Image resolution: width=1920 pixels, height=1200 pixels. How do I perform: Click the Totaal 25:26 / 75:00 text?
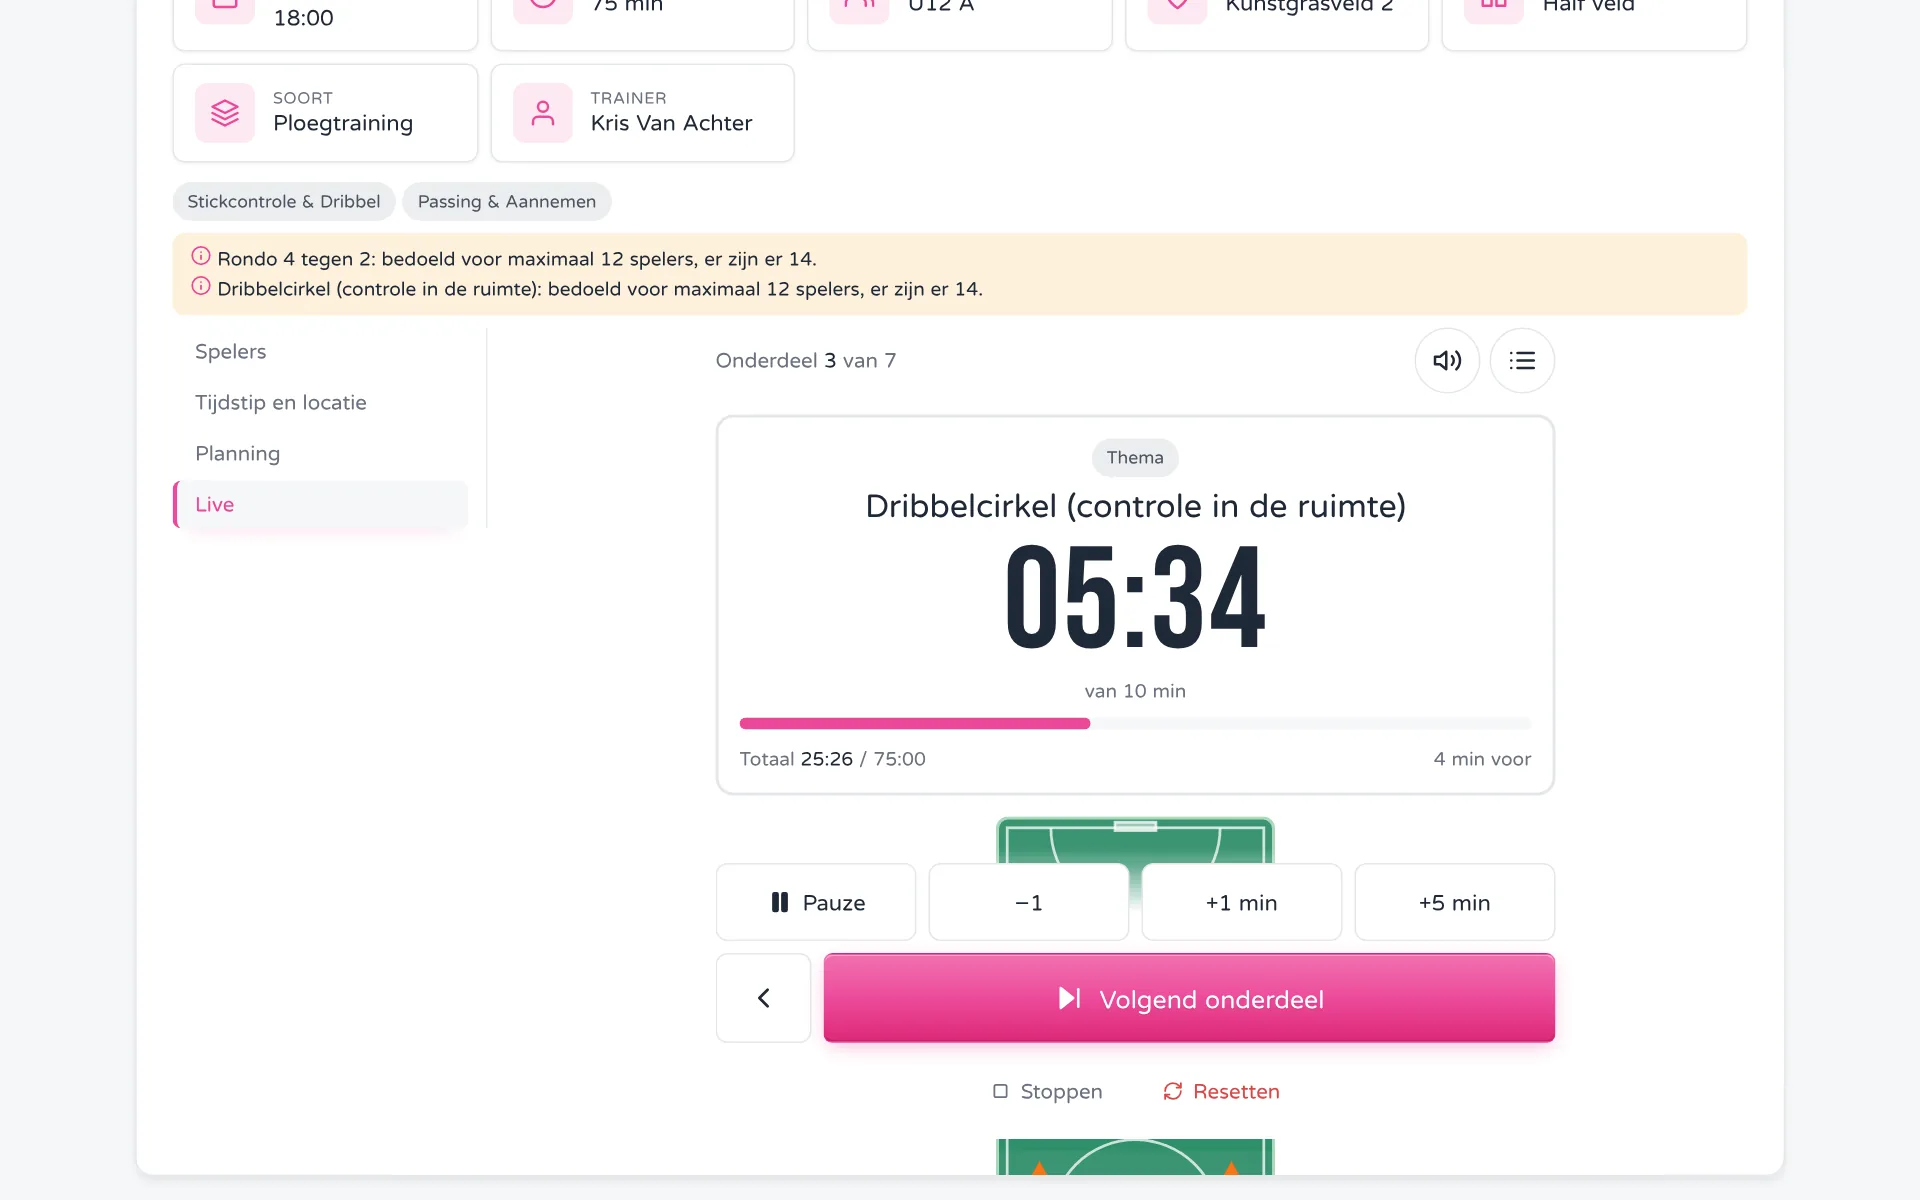click(x=832, y=759)
